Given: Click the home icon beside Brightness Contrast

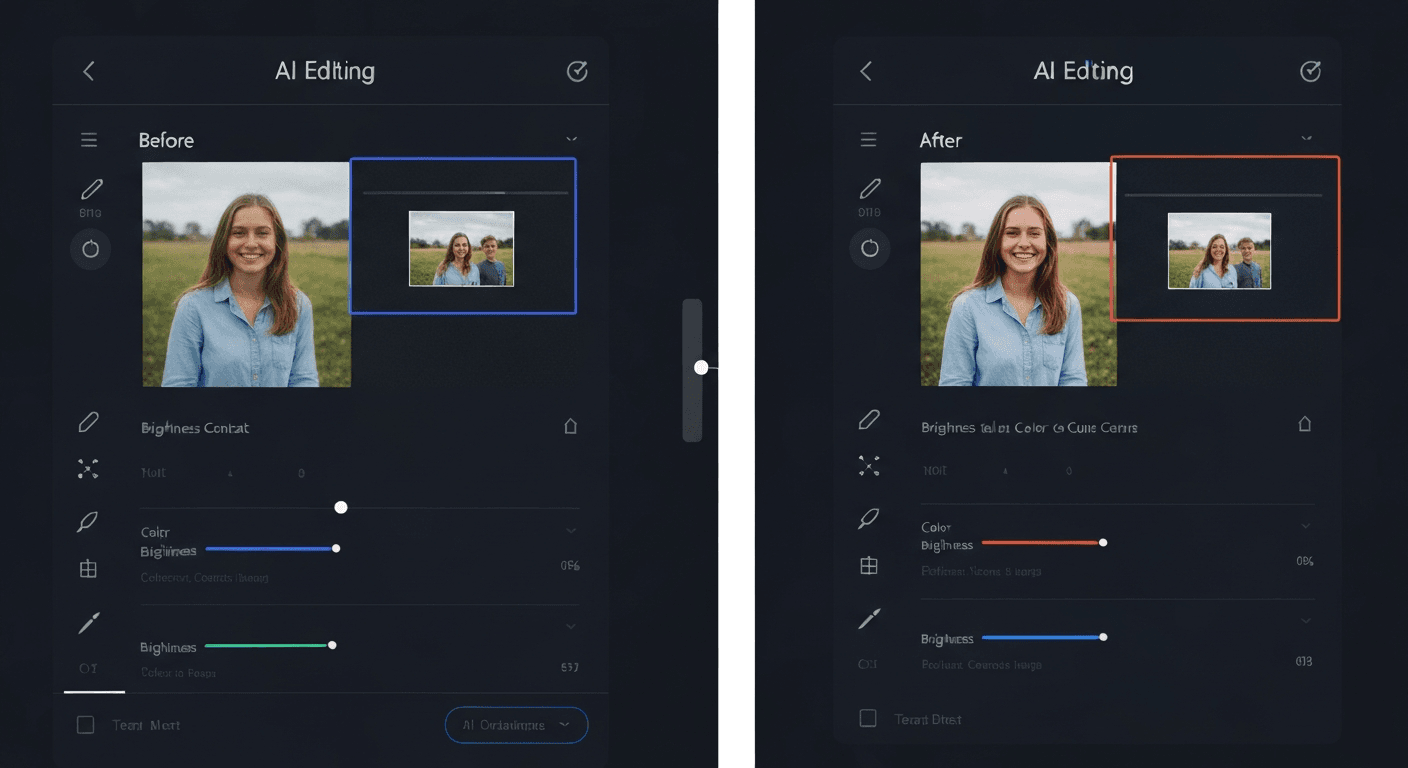Looking at the screenshot, I should pyautogui.click(x=571, y=425).
